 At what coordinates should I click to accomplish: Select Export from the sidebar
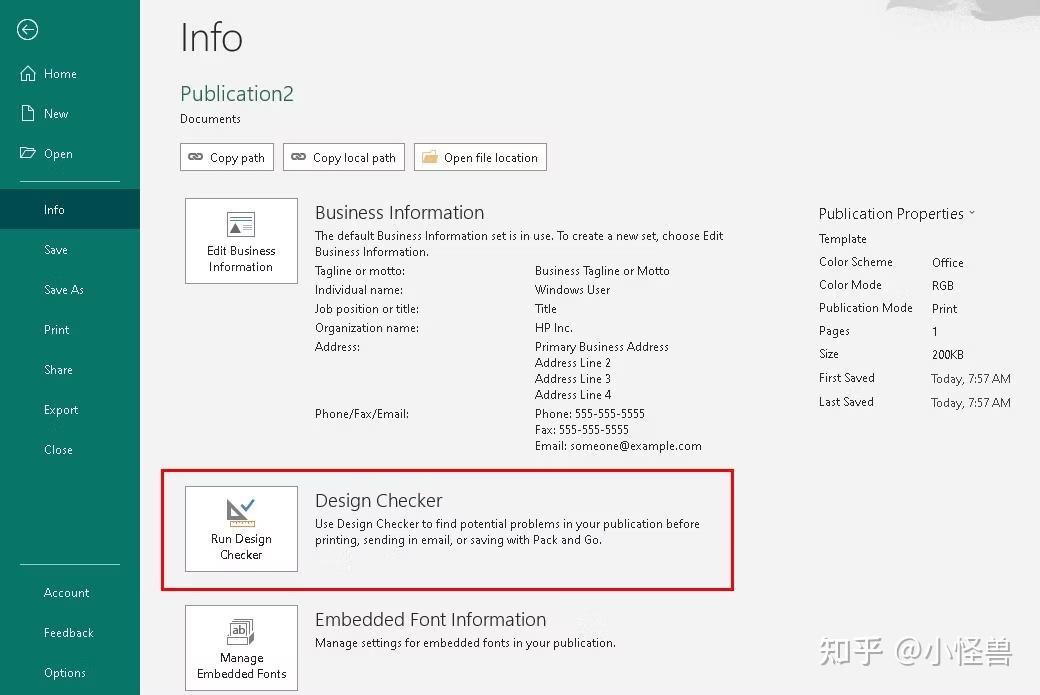pos(60,409)
